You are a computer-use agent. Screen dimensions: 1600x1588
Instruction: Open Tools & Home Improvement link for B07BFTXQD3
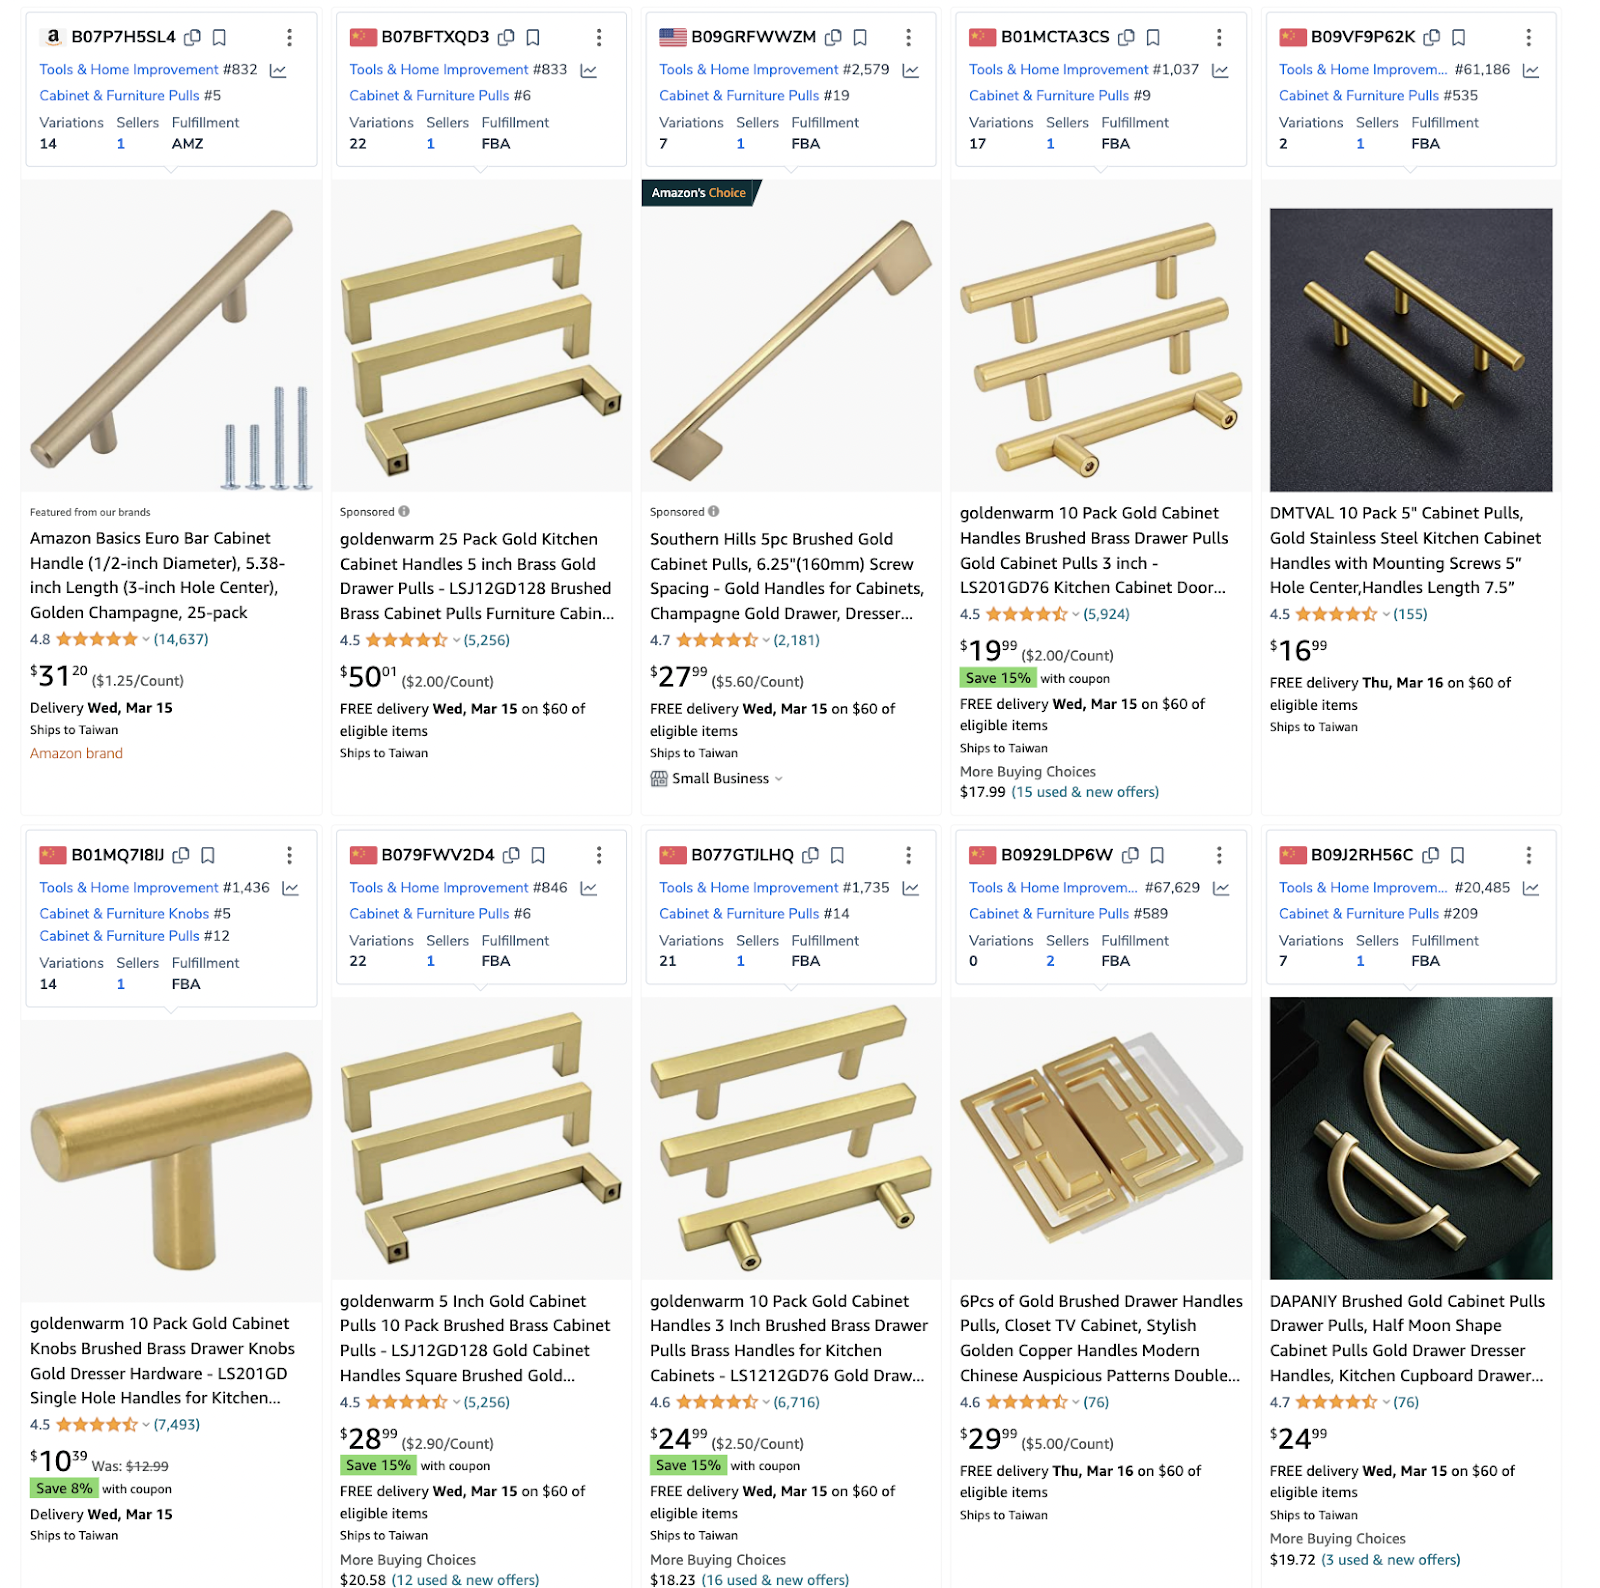(x=438, y=70)
